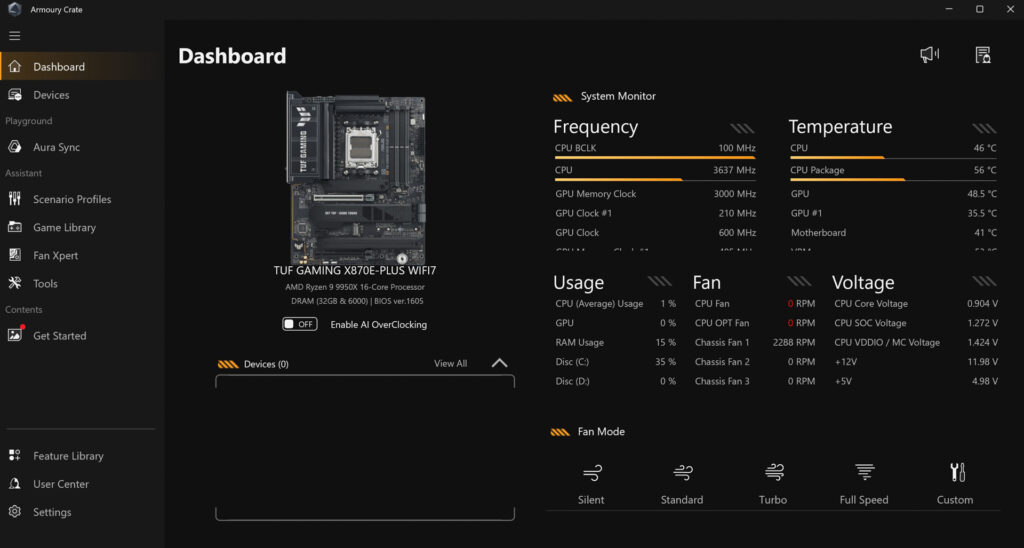Click the Devices sidebar icon

click(x=14, y=95)
